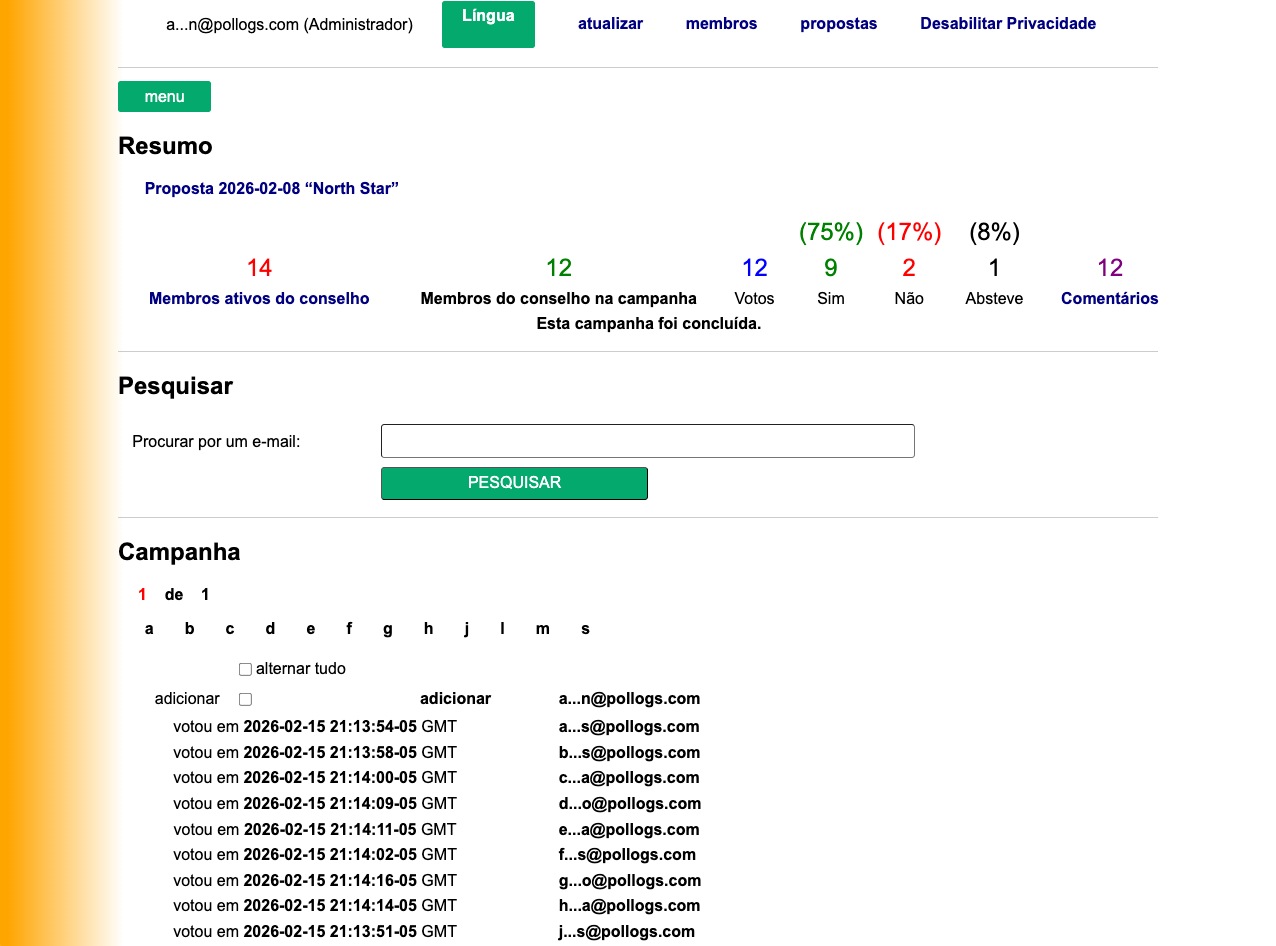This screenshot has width=1276, height=946.
Task: Filter campaign list by letter a
Action: [149, 629]
